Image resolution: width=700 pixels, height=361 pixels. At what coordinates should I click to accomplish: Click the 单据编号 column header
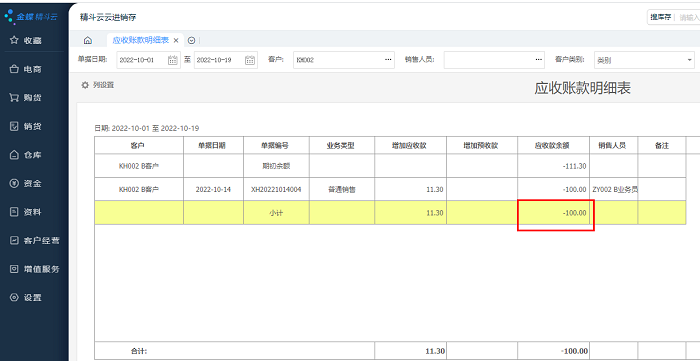coord(276,145)
